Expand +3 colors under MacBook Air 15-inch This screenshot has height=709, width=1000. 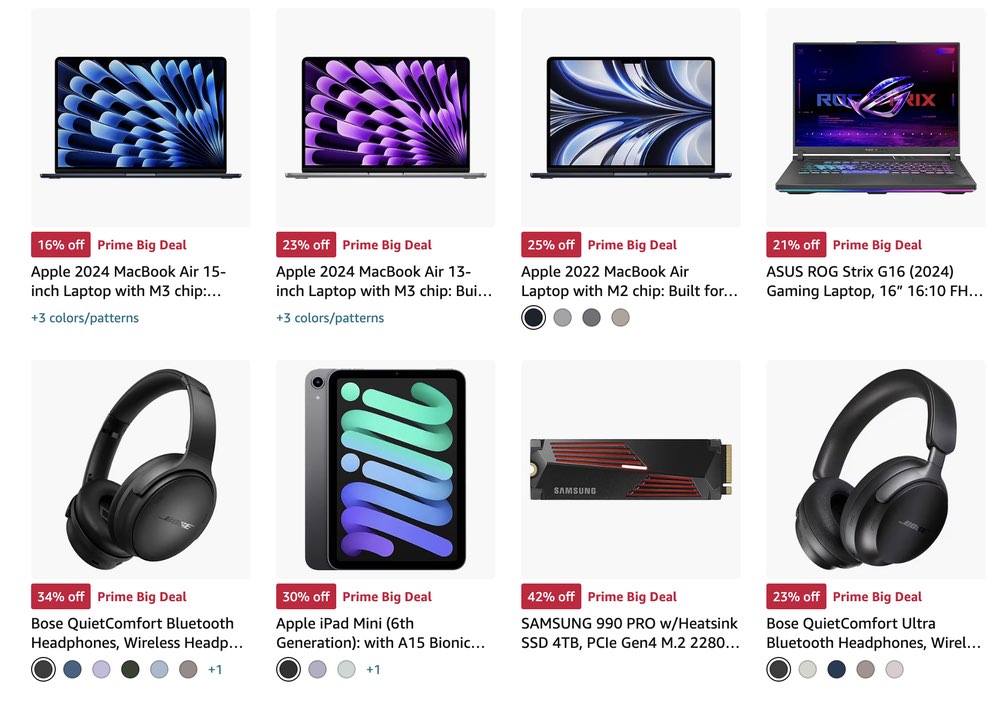(85, 318)
